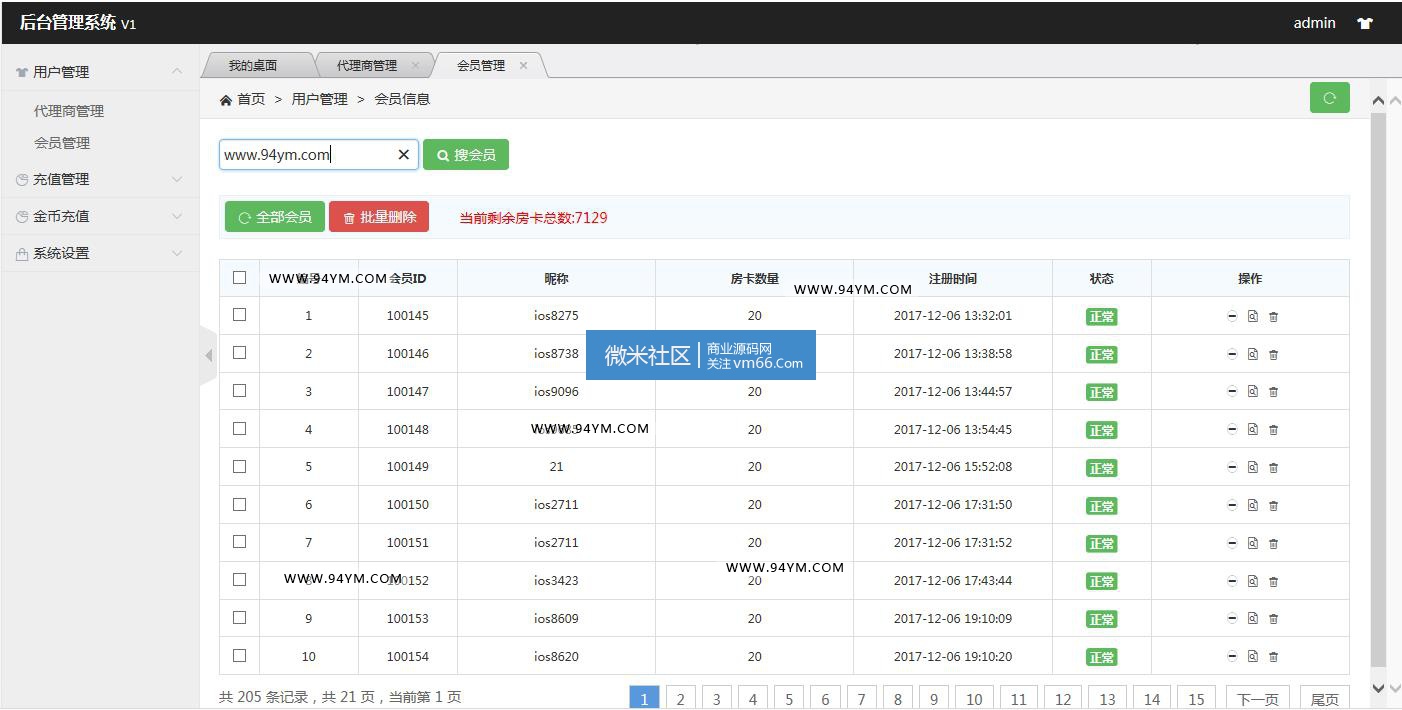This screenshot has width=1402, height=710.
Task: Select checkbox of member 100146 row
Action: coord(239,352)
